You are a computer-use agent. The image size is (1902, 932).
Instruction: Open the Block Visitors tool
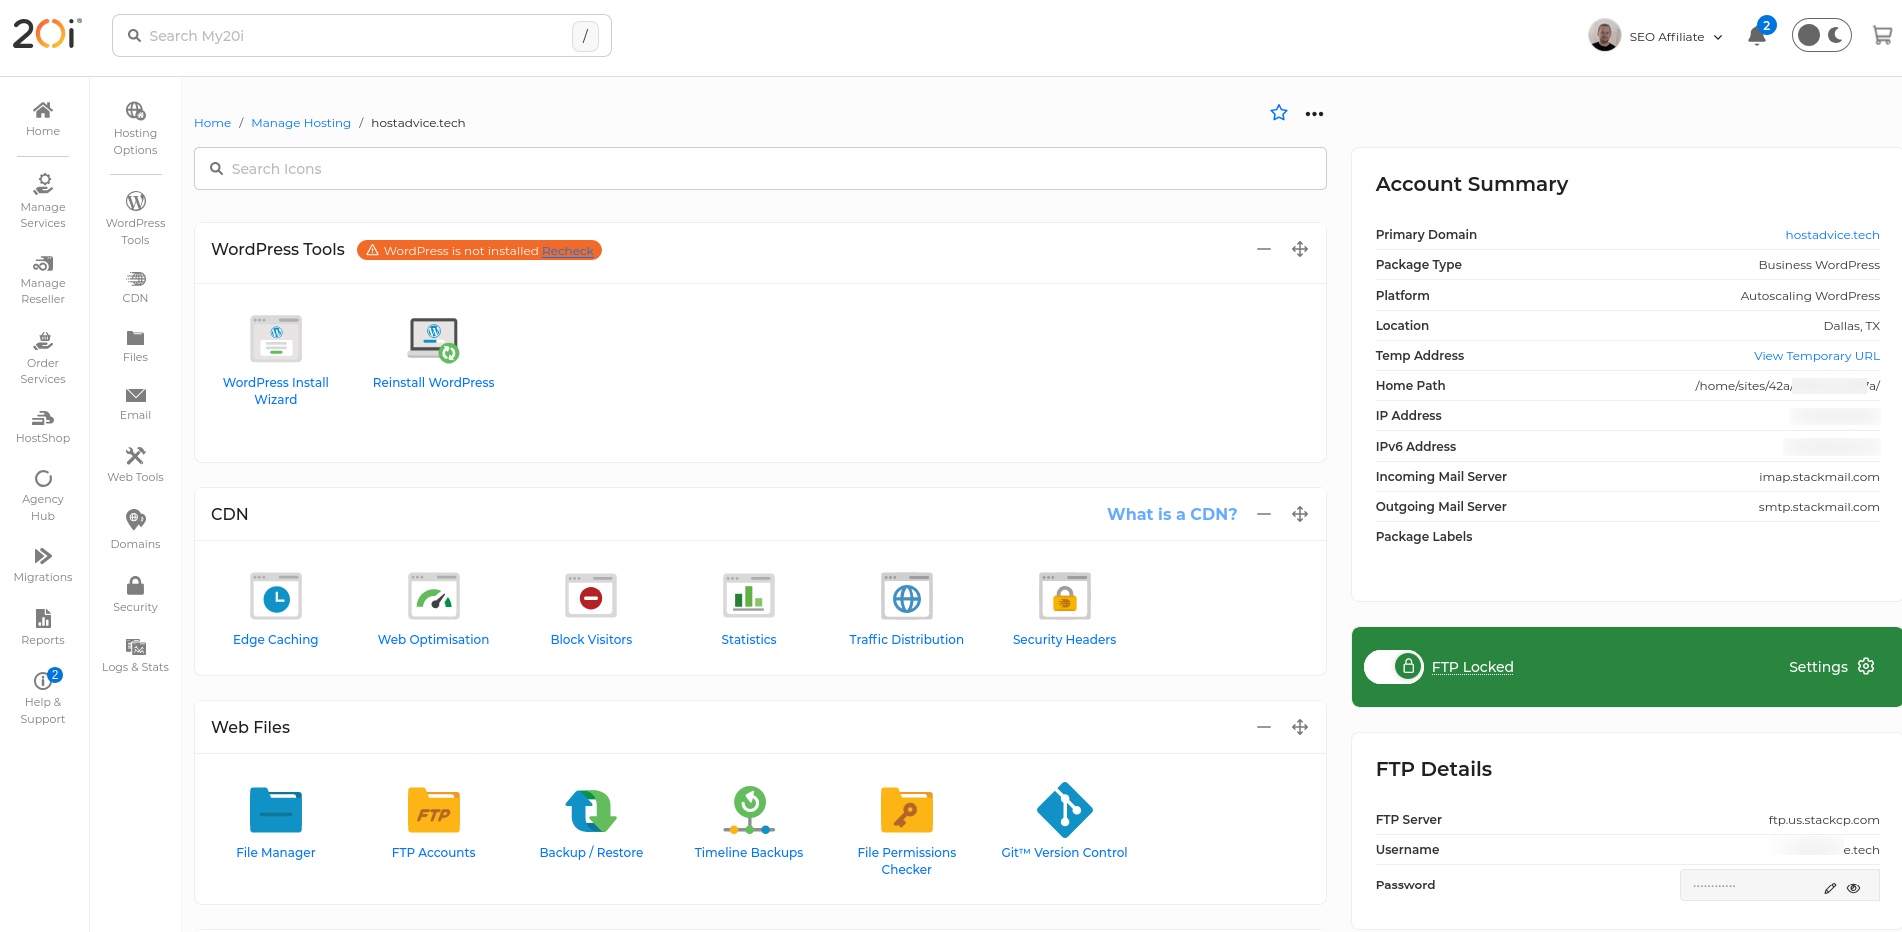coord(591,597)
